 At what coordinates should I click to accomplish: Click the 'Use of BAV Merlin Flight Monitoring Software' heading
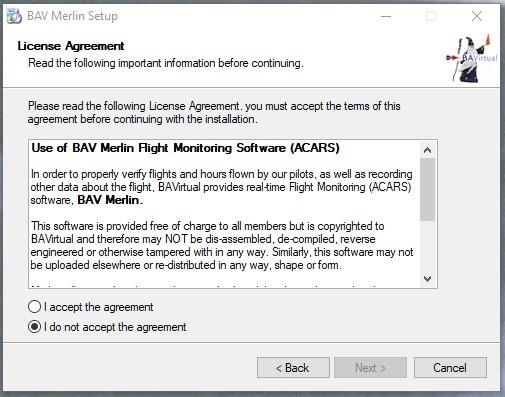coord(185,148)
